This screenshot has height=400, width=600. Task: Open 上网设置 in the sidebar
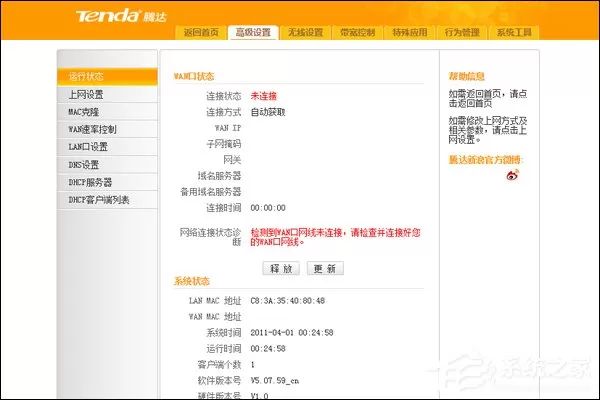107,95
